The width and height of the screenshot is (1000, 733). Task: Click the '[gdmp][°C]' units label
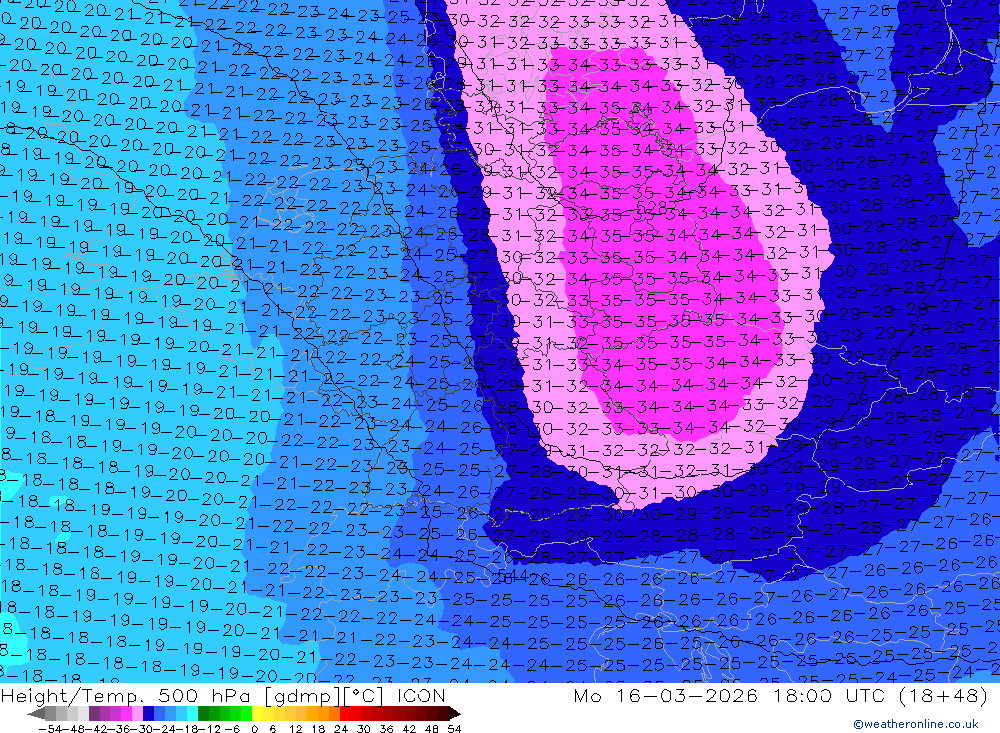tap(323, 695)
